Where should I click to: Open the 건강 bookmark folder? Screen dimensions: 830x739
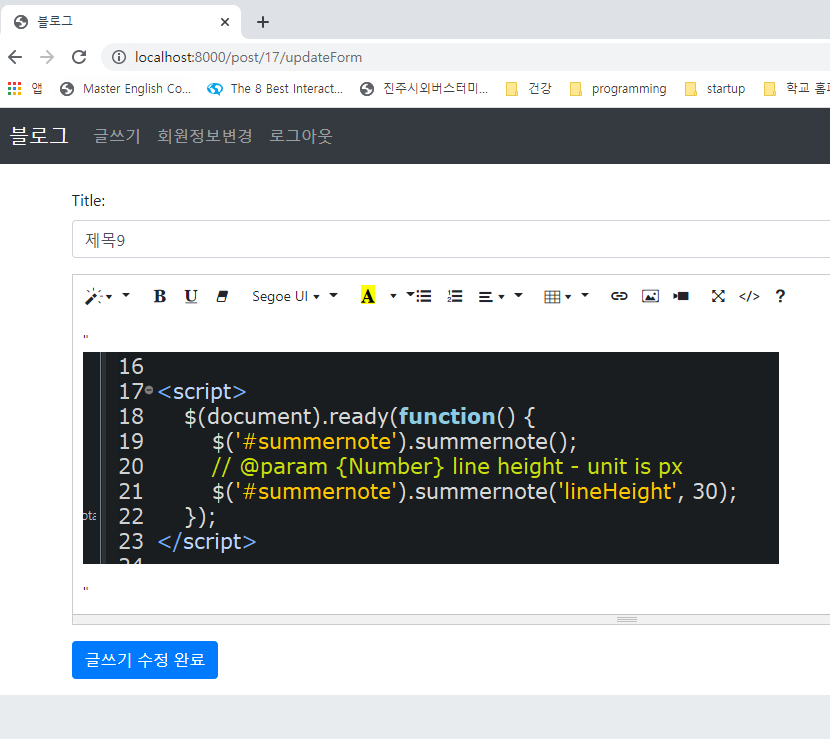[529, 88]
